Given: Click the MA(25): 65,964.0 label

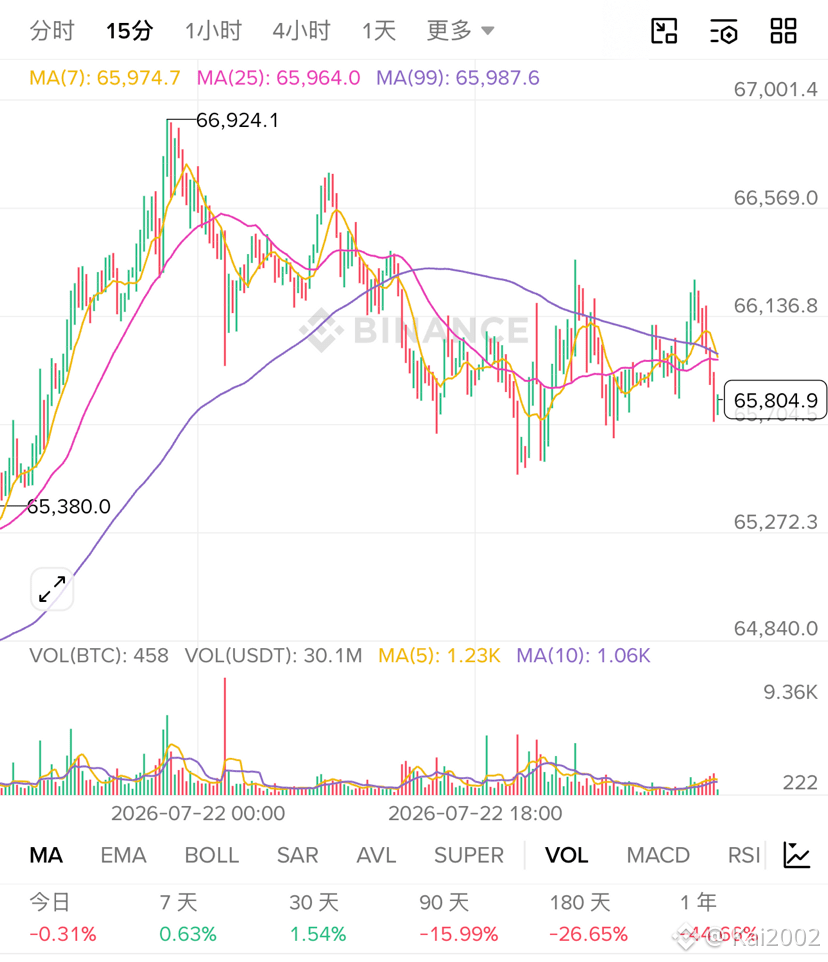Looking at the screenshot, I should (x=278, y=78).
